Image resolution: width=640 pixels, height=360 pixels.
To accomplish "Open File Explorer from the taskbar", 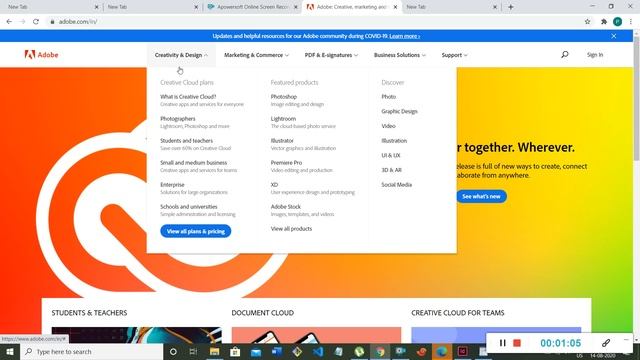I will pyautogui.click(x=214, y=351).
